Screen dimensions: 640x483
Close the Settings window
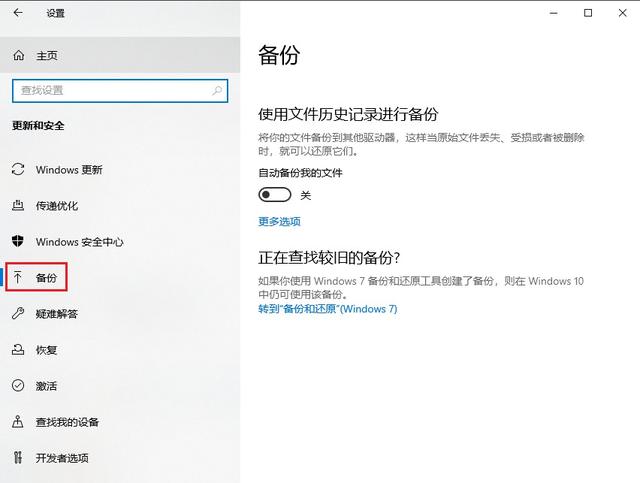tap(622, 13)
